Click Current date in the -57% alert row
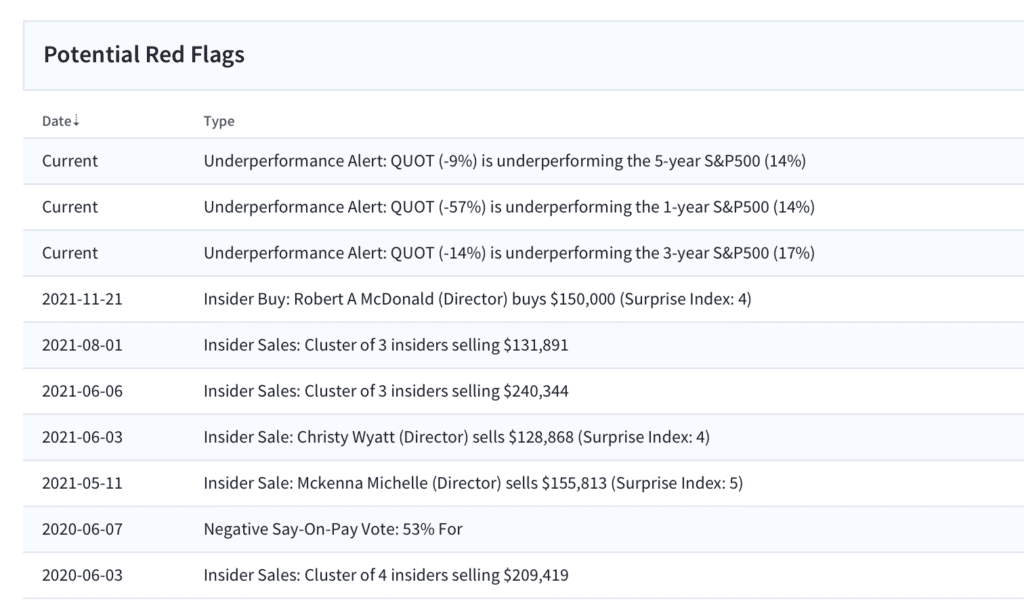This screenshot has height=601, width=1024. [70, 207]
